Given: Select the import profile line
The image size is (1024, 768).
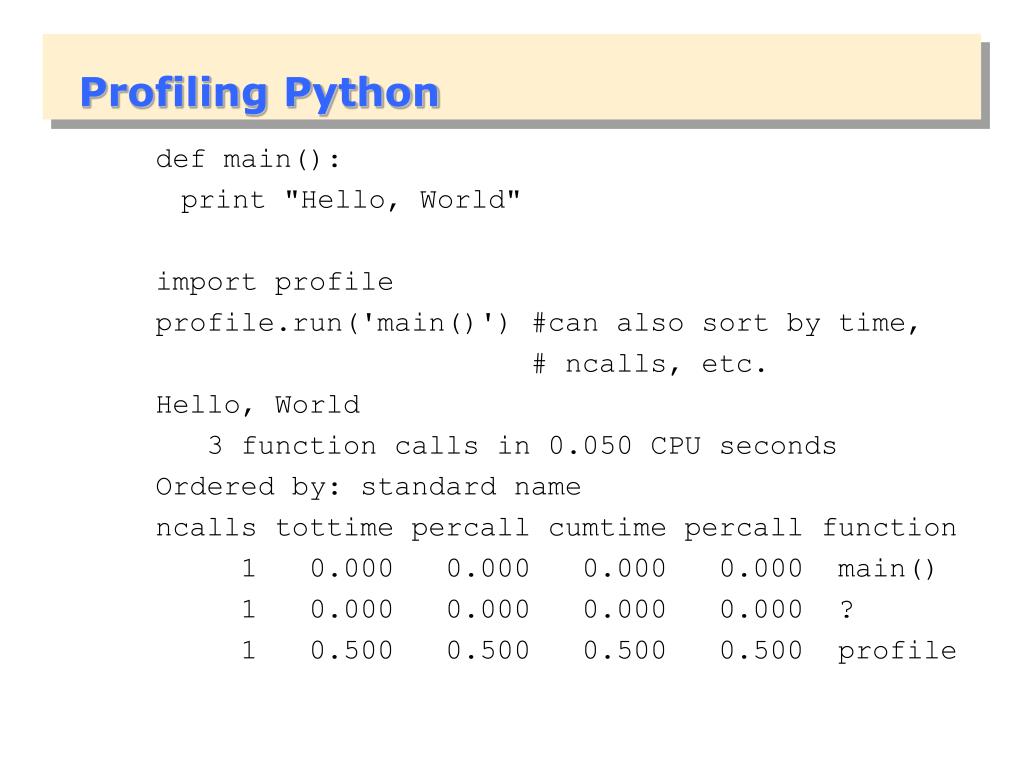Looking at the screenshot, I should click(275, 282).
